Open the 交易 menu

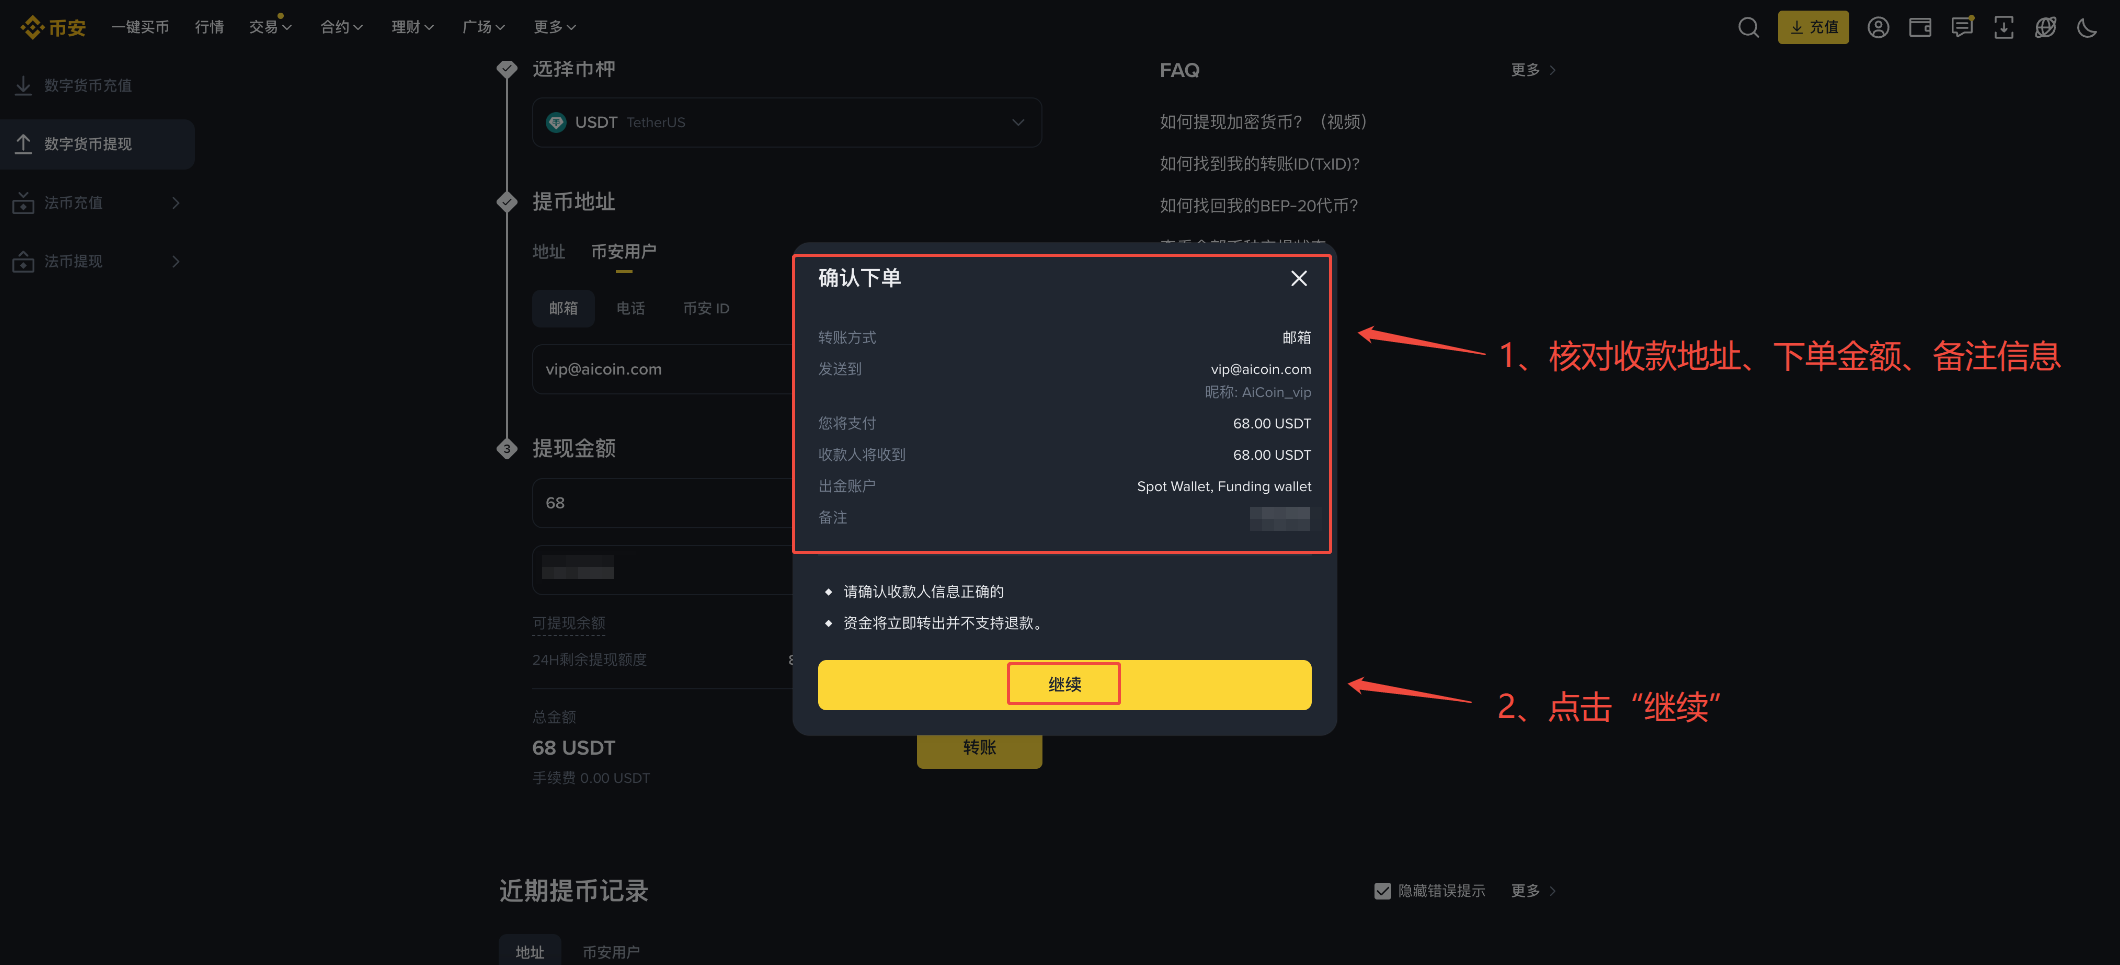270,27
